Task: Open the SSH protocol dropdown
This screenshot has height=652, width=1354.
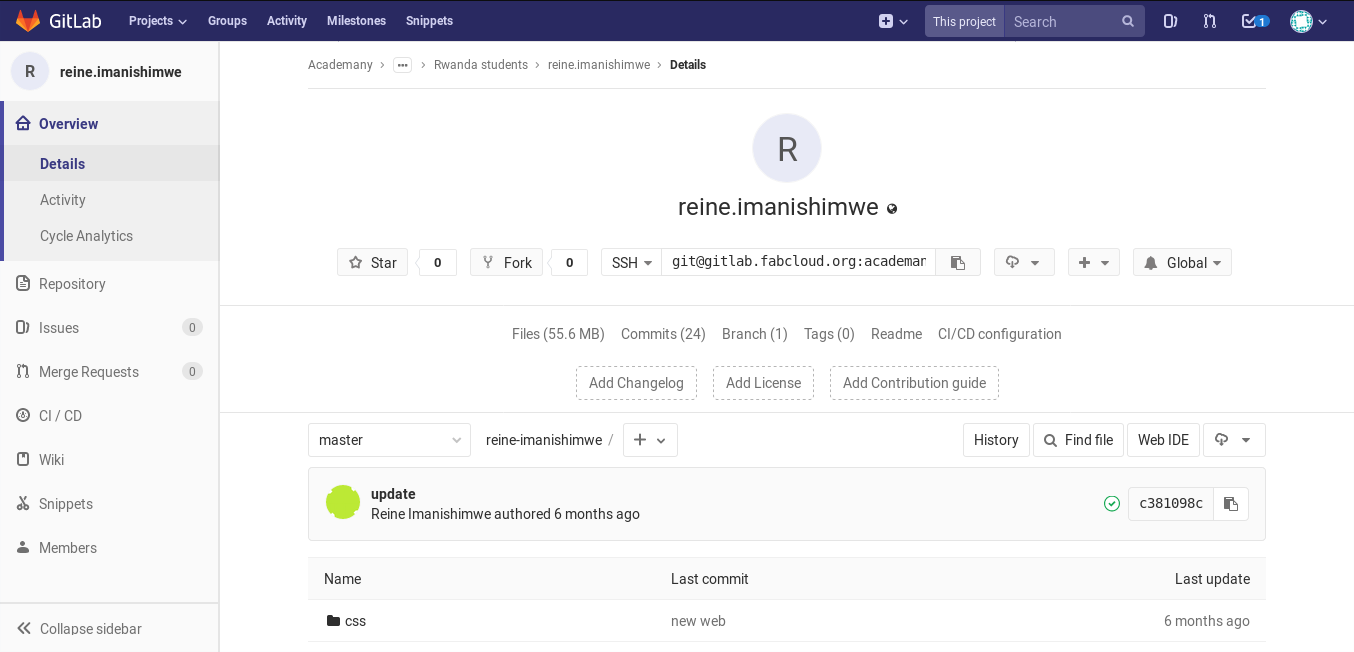Action: point(630,262)
